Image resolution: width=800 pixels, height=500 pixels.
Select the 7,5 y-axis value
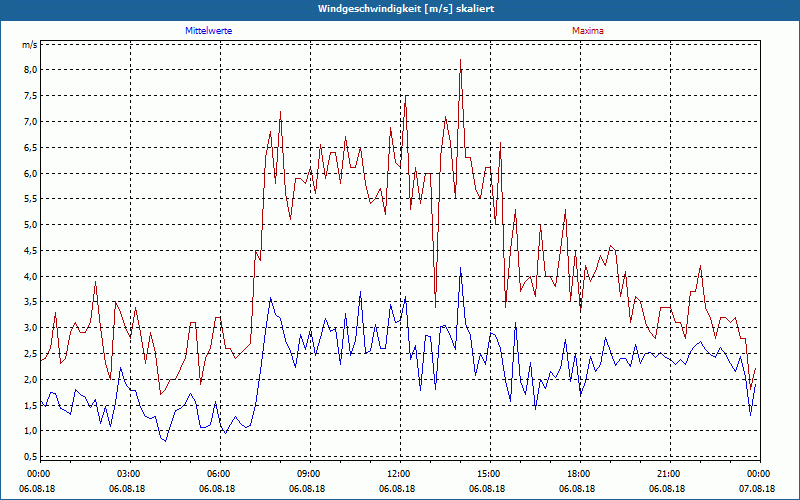(x=32, y=96)
